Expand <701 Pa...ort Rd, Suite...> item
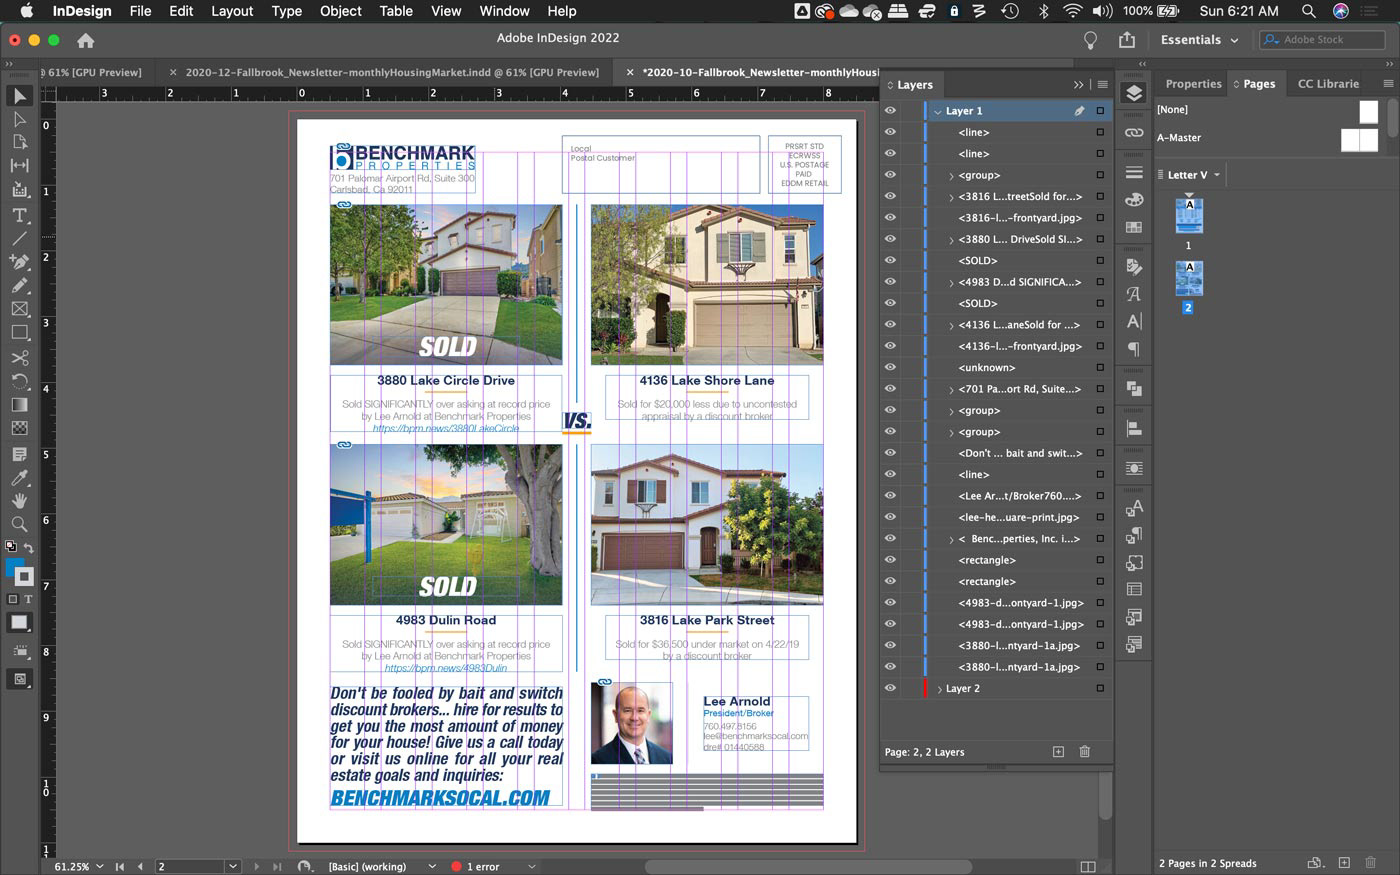This screenshot has height=875, width=1400. [951, 389]
